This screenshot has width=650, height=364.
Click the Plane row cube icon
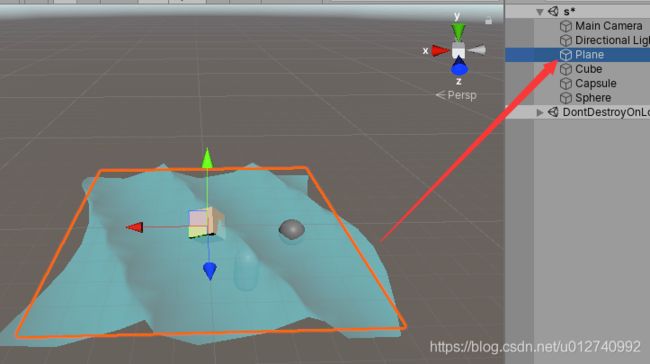(566, 55)
